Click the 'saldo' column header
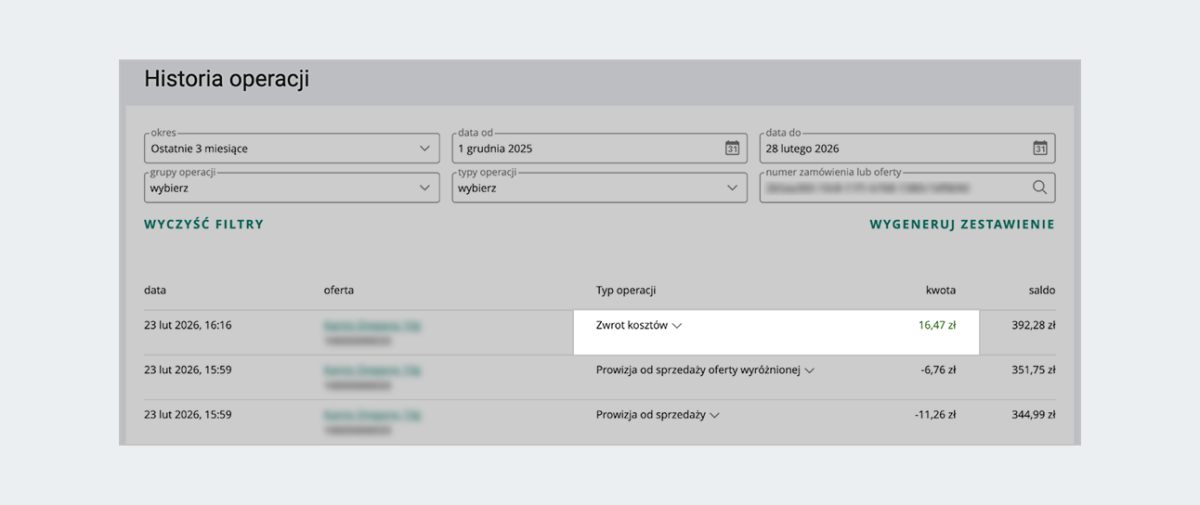The image size is (1200, 505). [x=1042, y=291]
